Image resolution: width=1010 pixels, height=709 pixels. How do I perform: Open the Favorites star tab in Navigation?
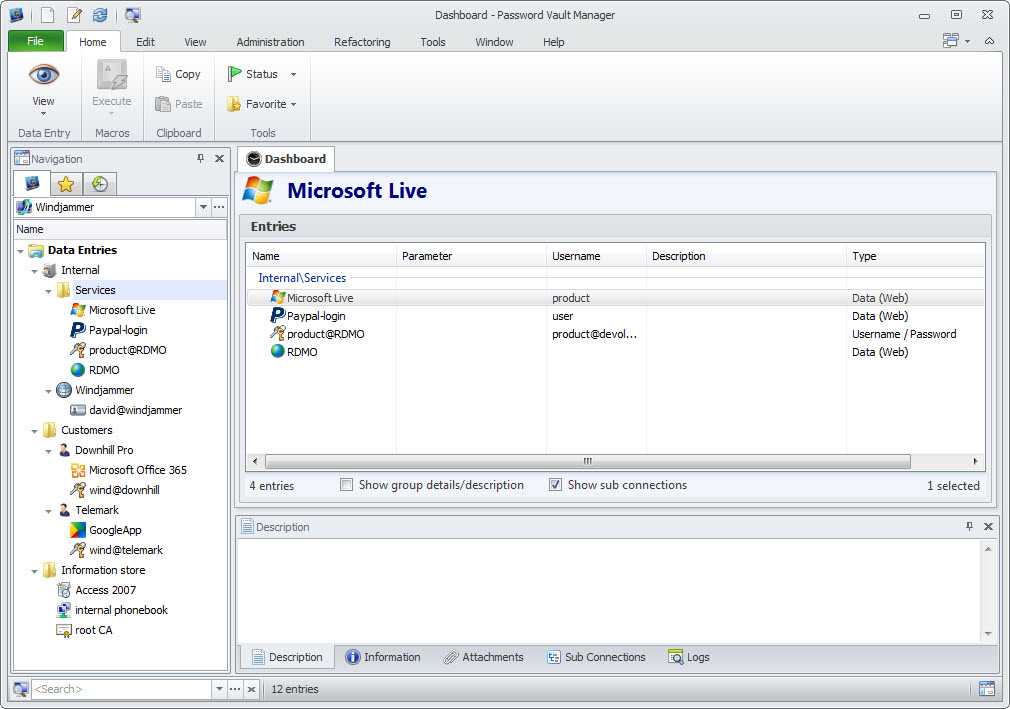(x=66, y=184)
